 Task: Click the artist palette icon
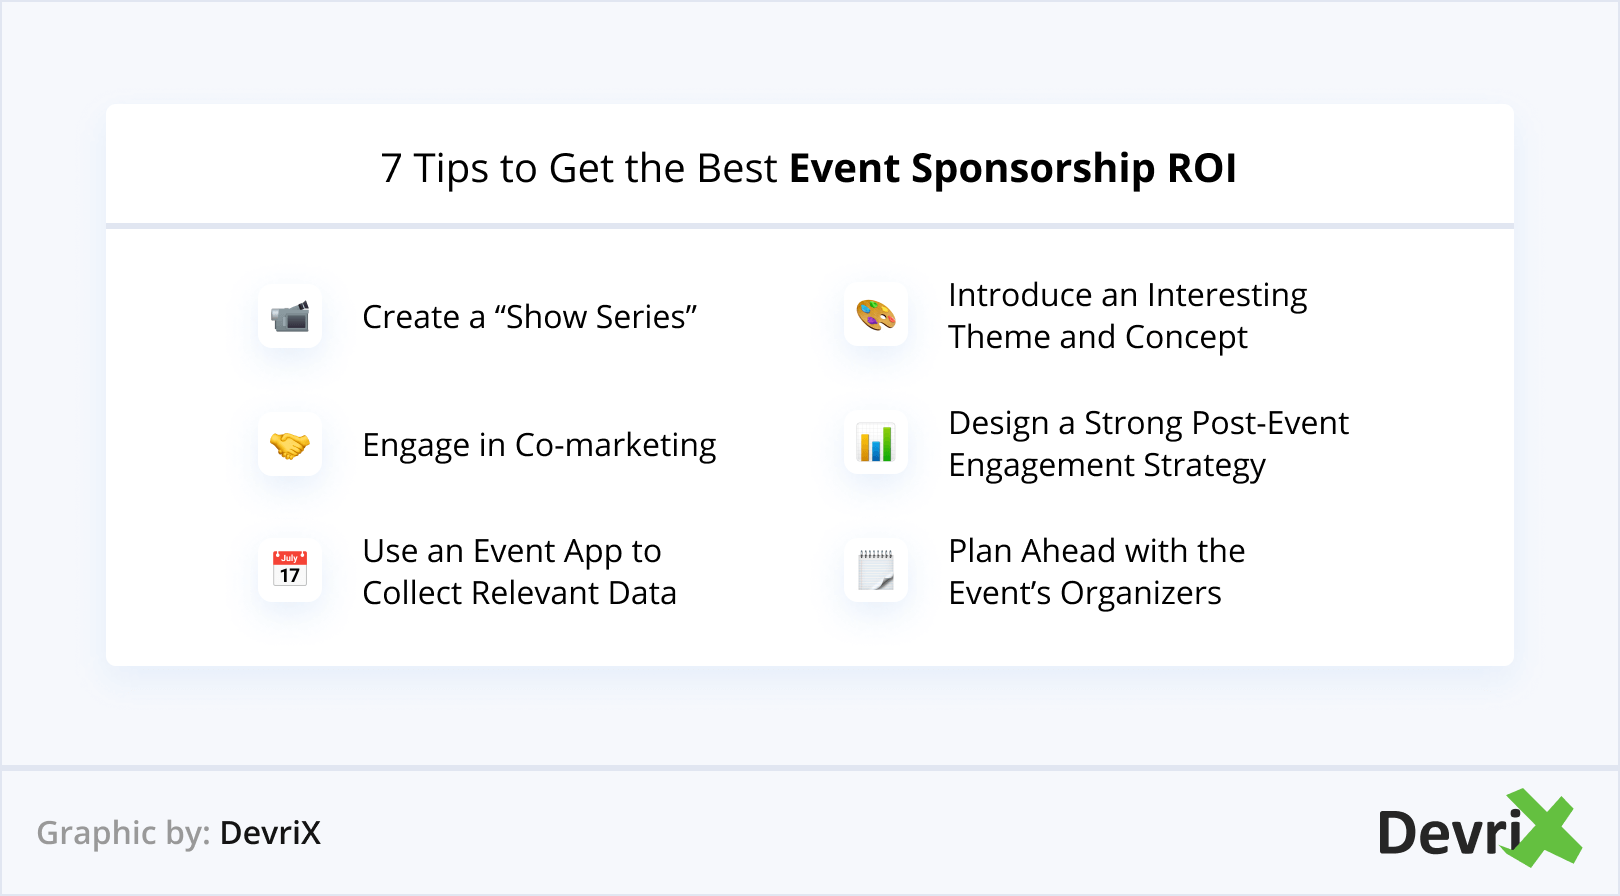[x=876, y=316]
